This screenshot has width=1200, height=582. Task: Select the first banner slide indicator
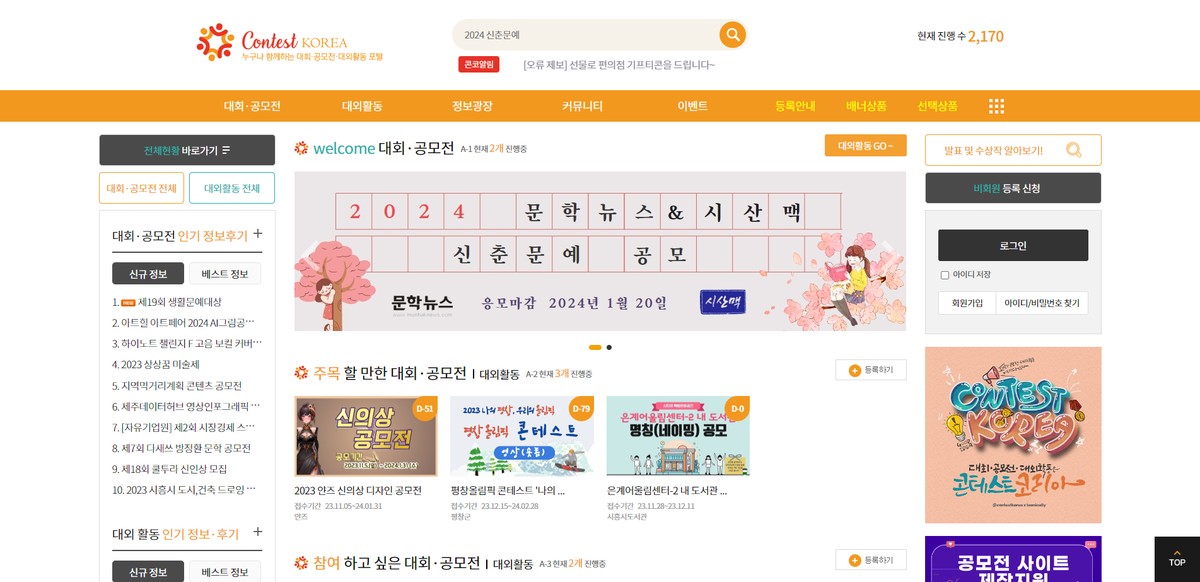tap(595, 347)
